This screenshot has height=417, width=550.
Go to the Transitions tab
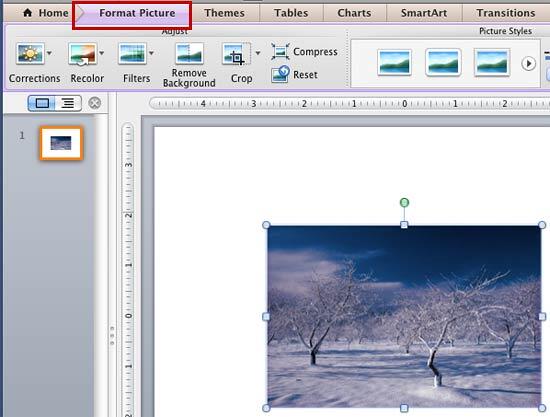(506, 13)
